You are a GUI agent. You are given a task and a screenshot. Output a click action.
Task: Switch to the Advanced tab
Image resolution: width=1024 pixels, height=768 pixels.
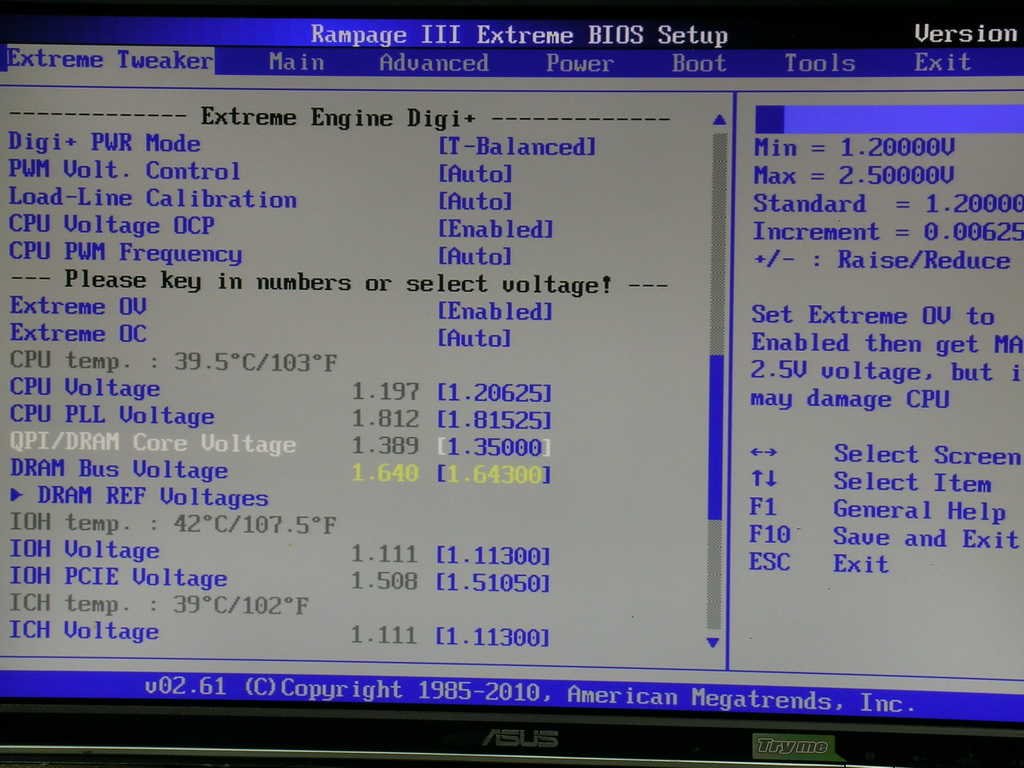[434, 63]
